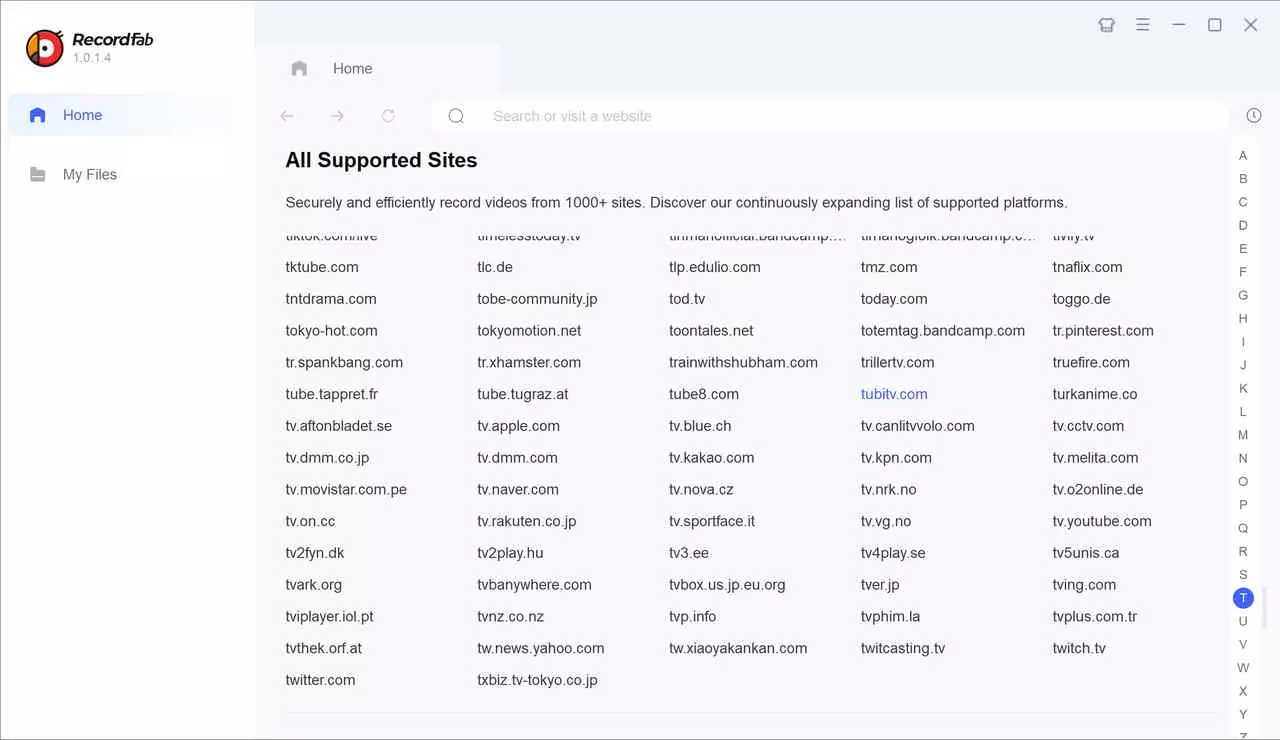
Task: Open tvthek.orf.at link
Action: click(324, 648)
